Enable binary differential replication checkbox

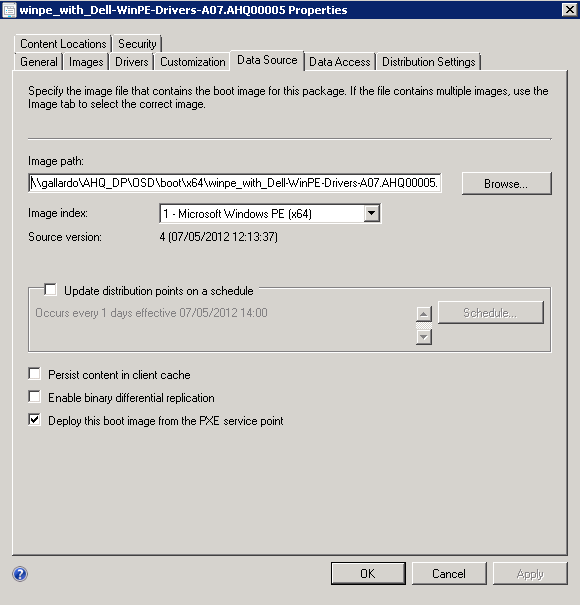pyautogui.click(x=34, y=397)
